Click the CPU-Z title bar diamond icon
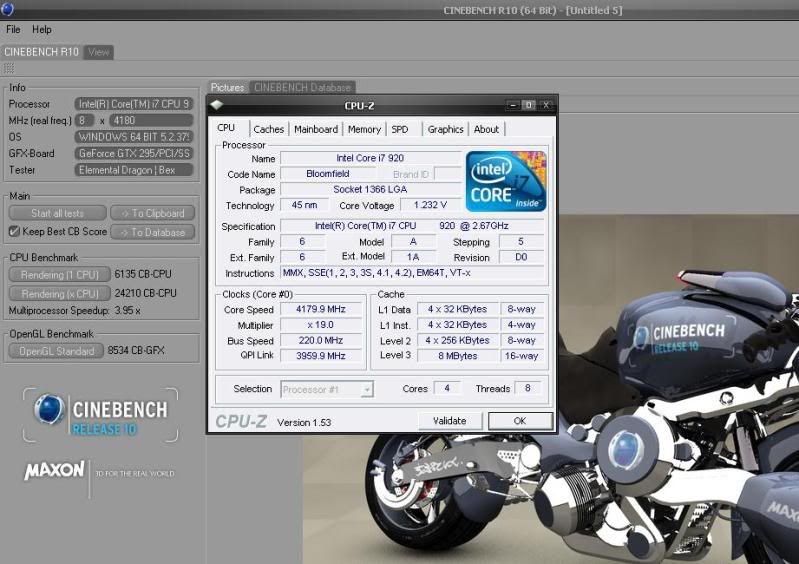799x564 pixels. pos(217,105)
